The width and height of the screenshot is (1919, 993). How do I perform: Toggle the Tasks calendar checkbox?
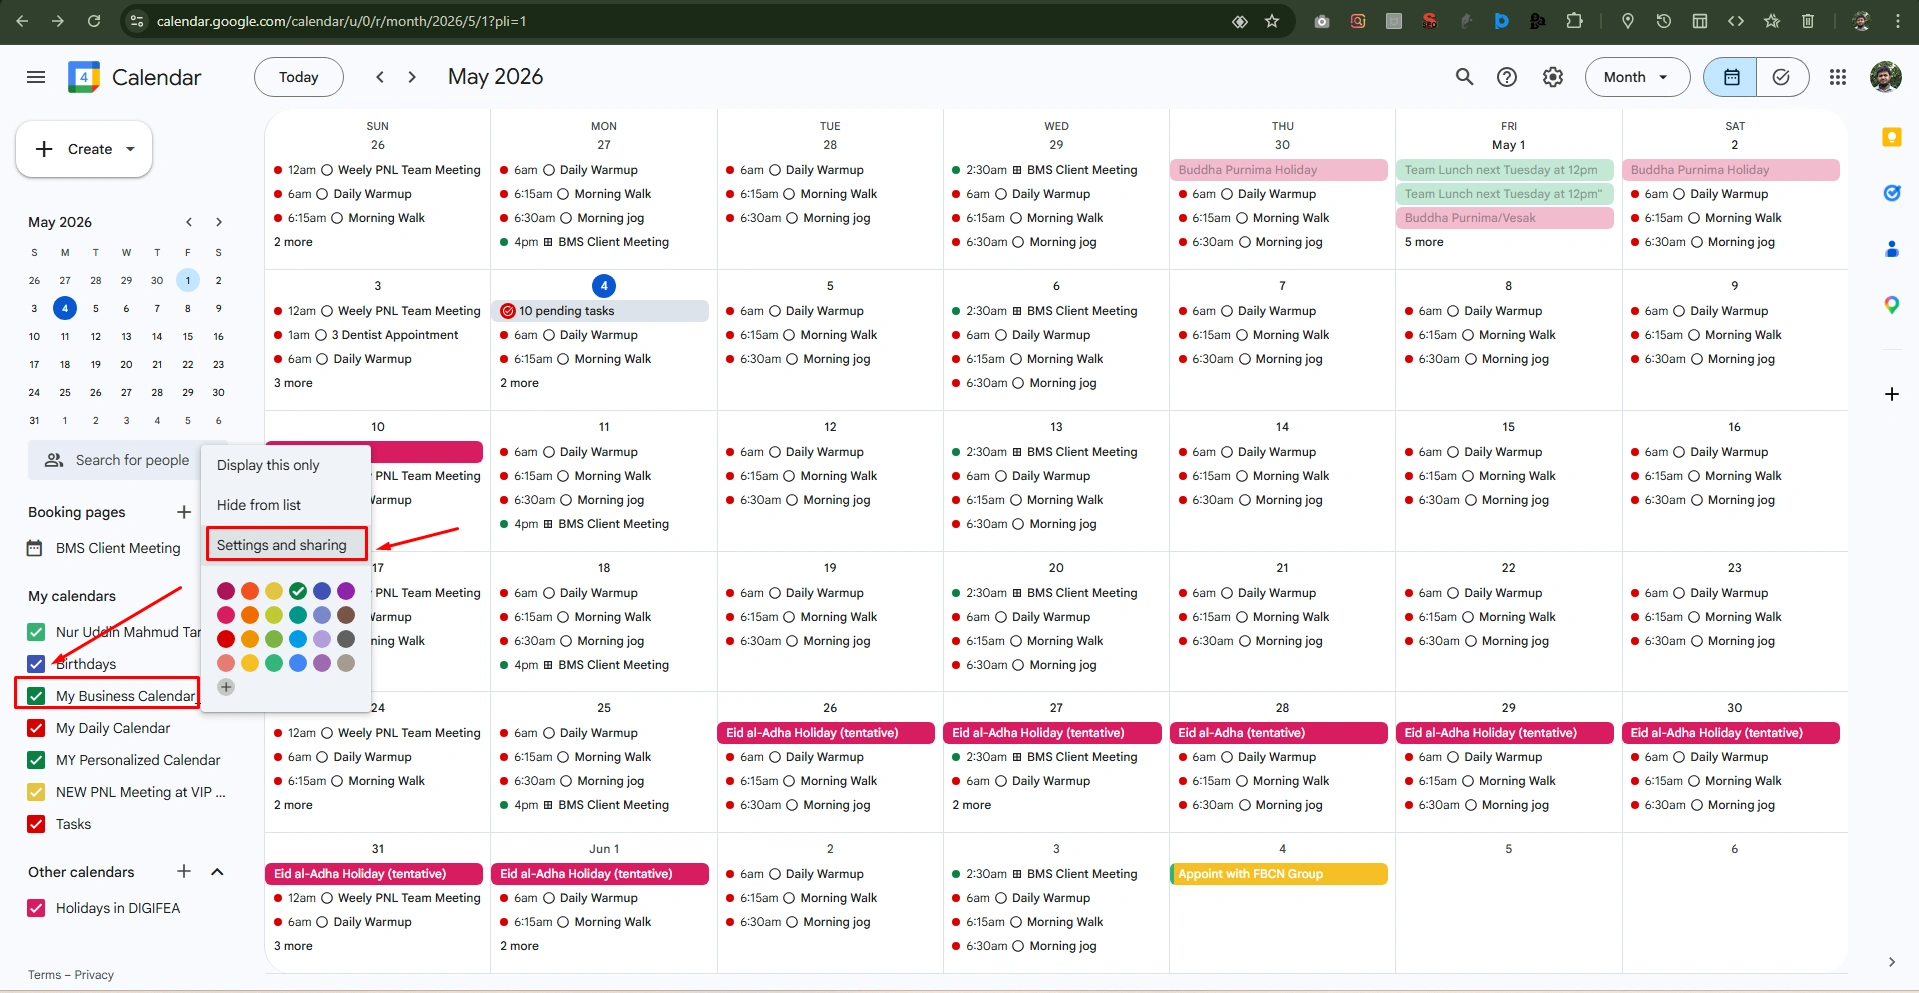(36, 824)
